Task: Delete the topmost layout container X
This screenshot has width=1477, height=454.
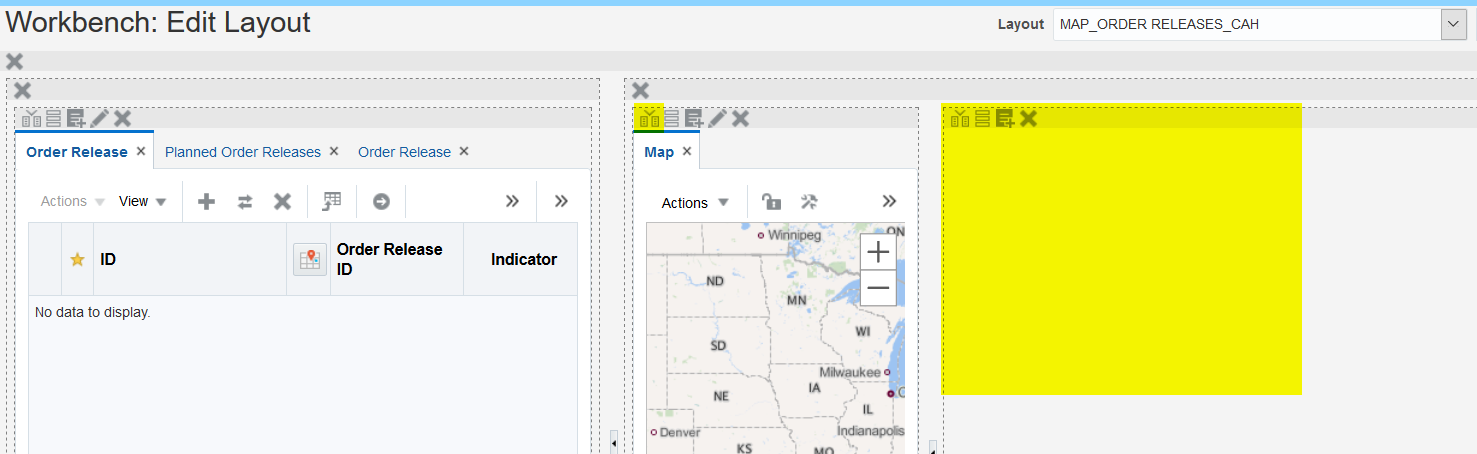Action: [x=14, y=61]
